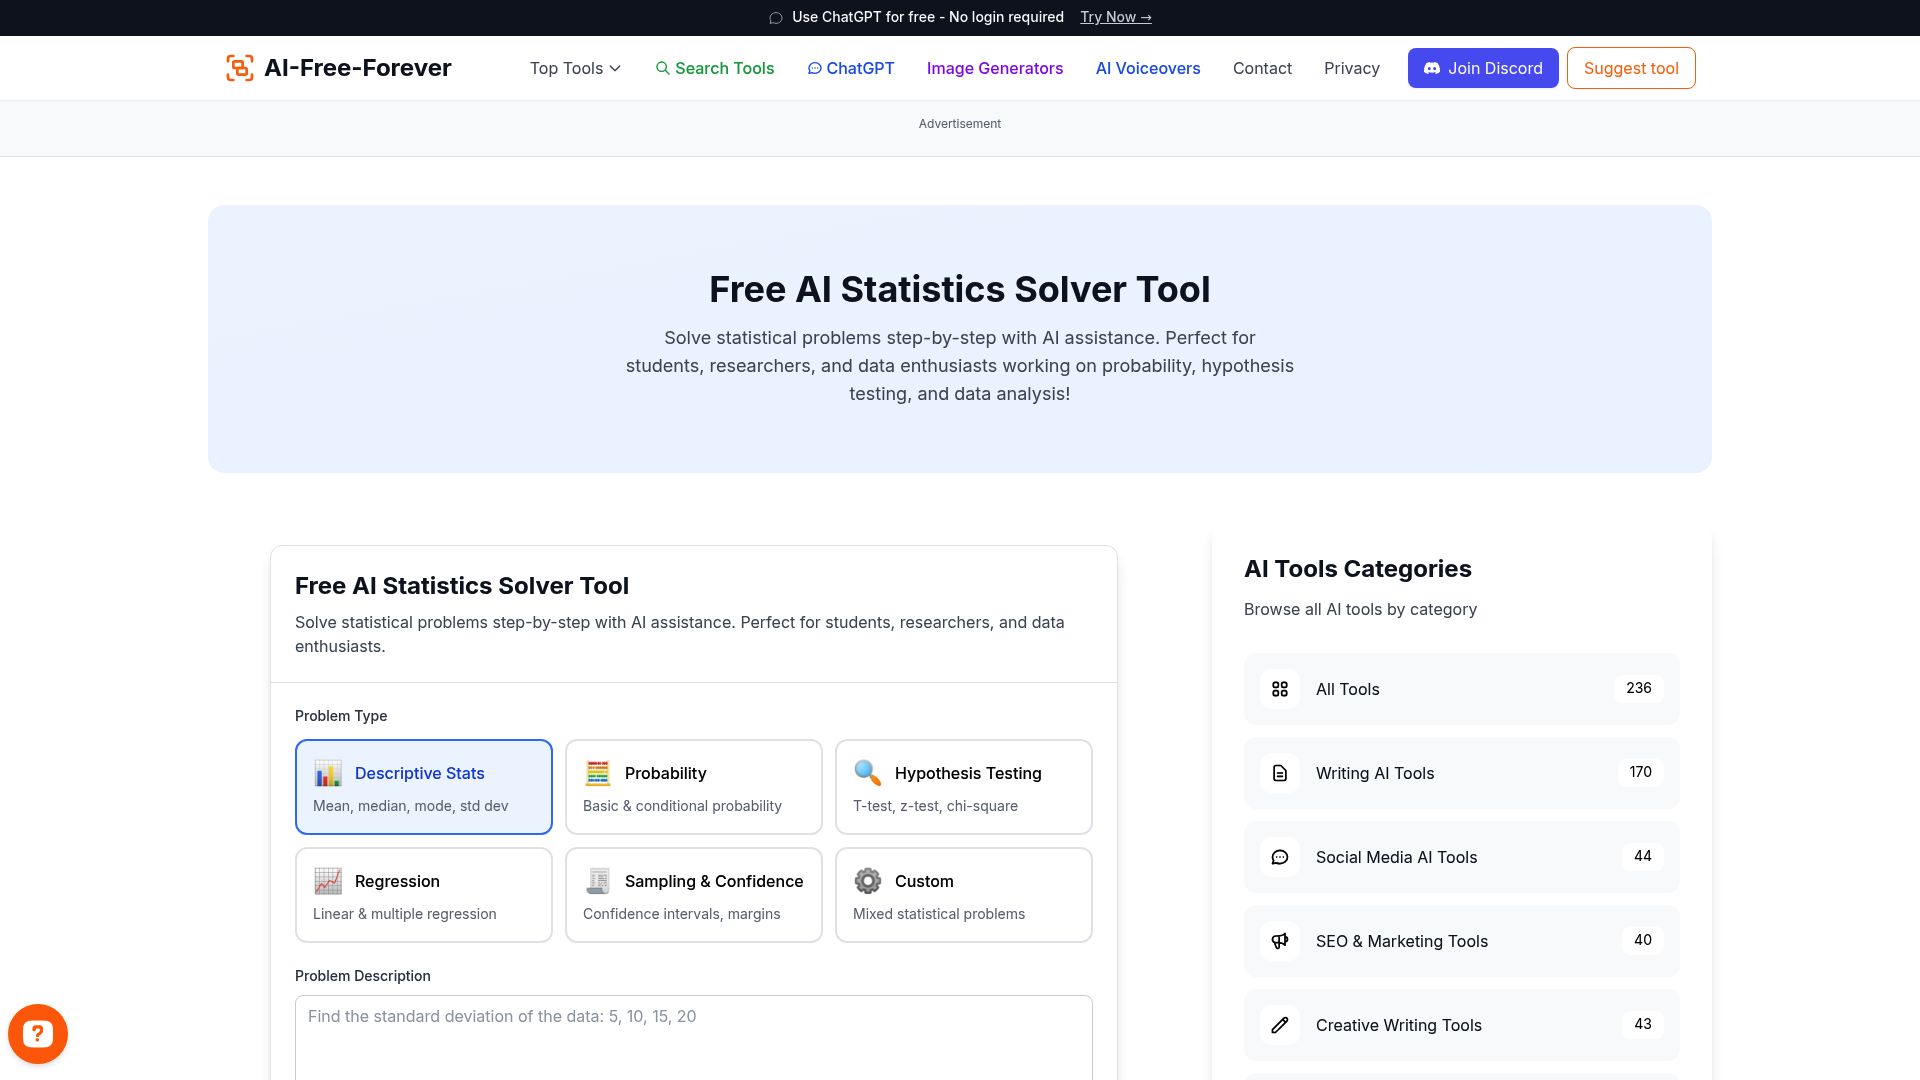The image size is (1920, 1080).
Task: Expand the Top Tools dropdown
Action: pyautogui.click(x=574, y=68)
